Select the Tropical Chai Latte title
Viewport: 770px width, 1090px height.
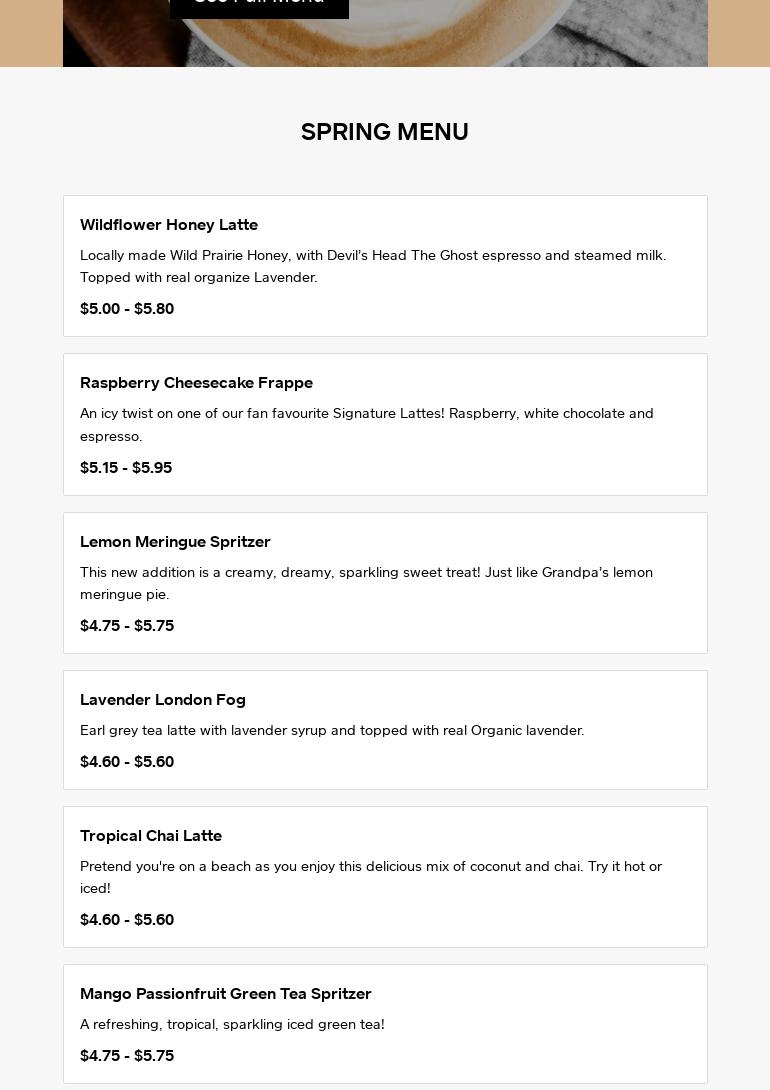click(x=151, y=836)
